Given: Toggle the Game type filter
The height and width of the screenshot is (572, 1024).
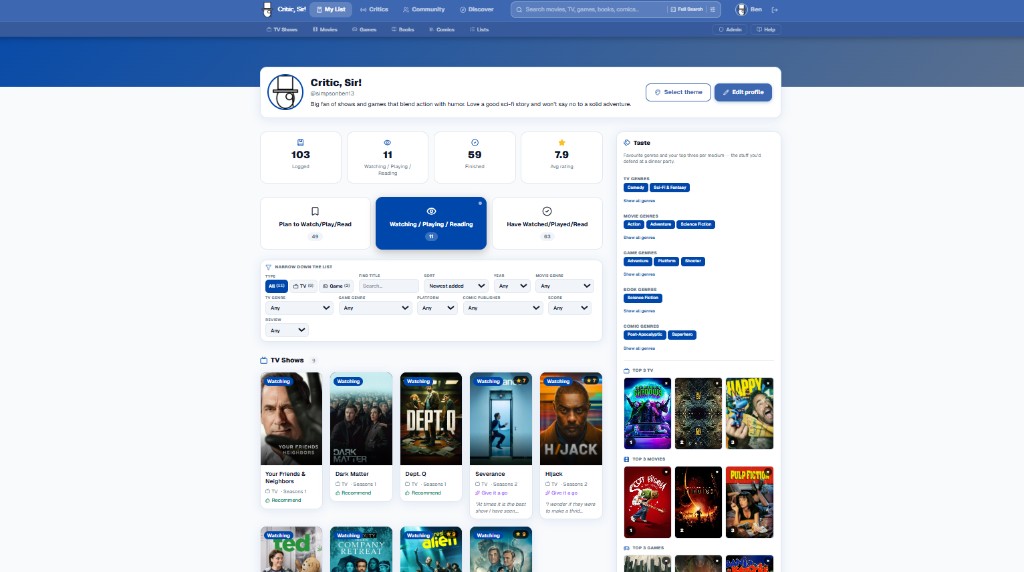Looking at the screenshot, I should [x=335, y=286].
